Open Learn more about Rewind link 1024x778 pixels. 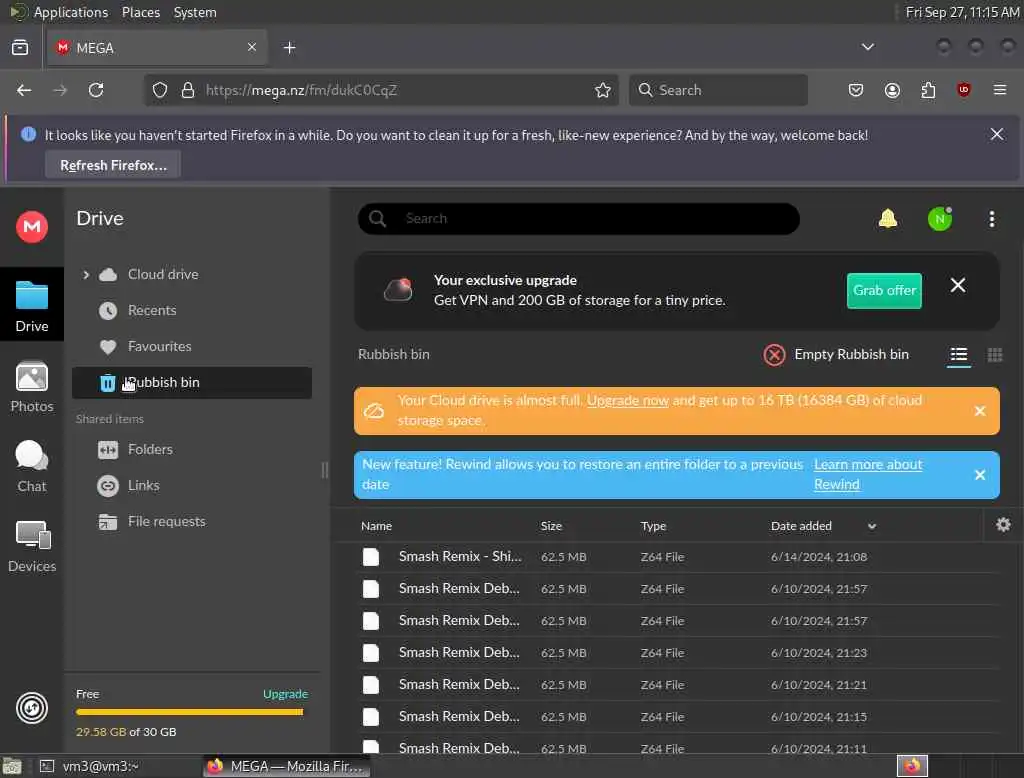tap(867, 474)
